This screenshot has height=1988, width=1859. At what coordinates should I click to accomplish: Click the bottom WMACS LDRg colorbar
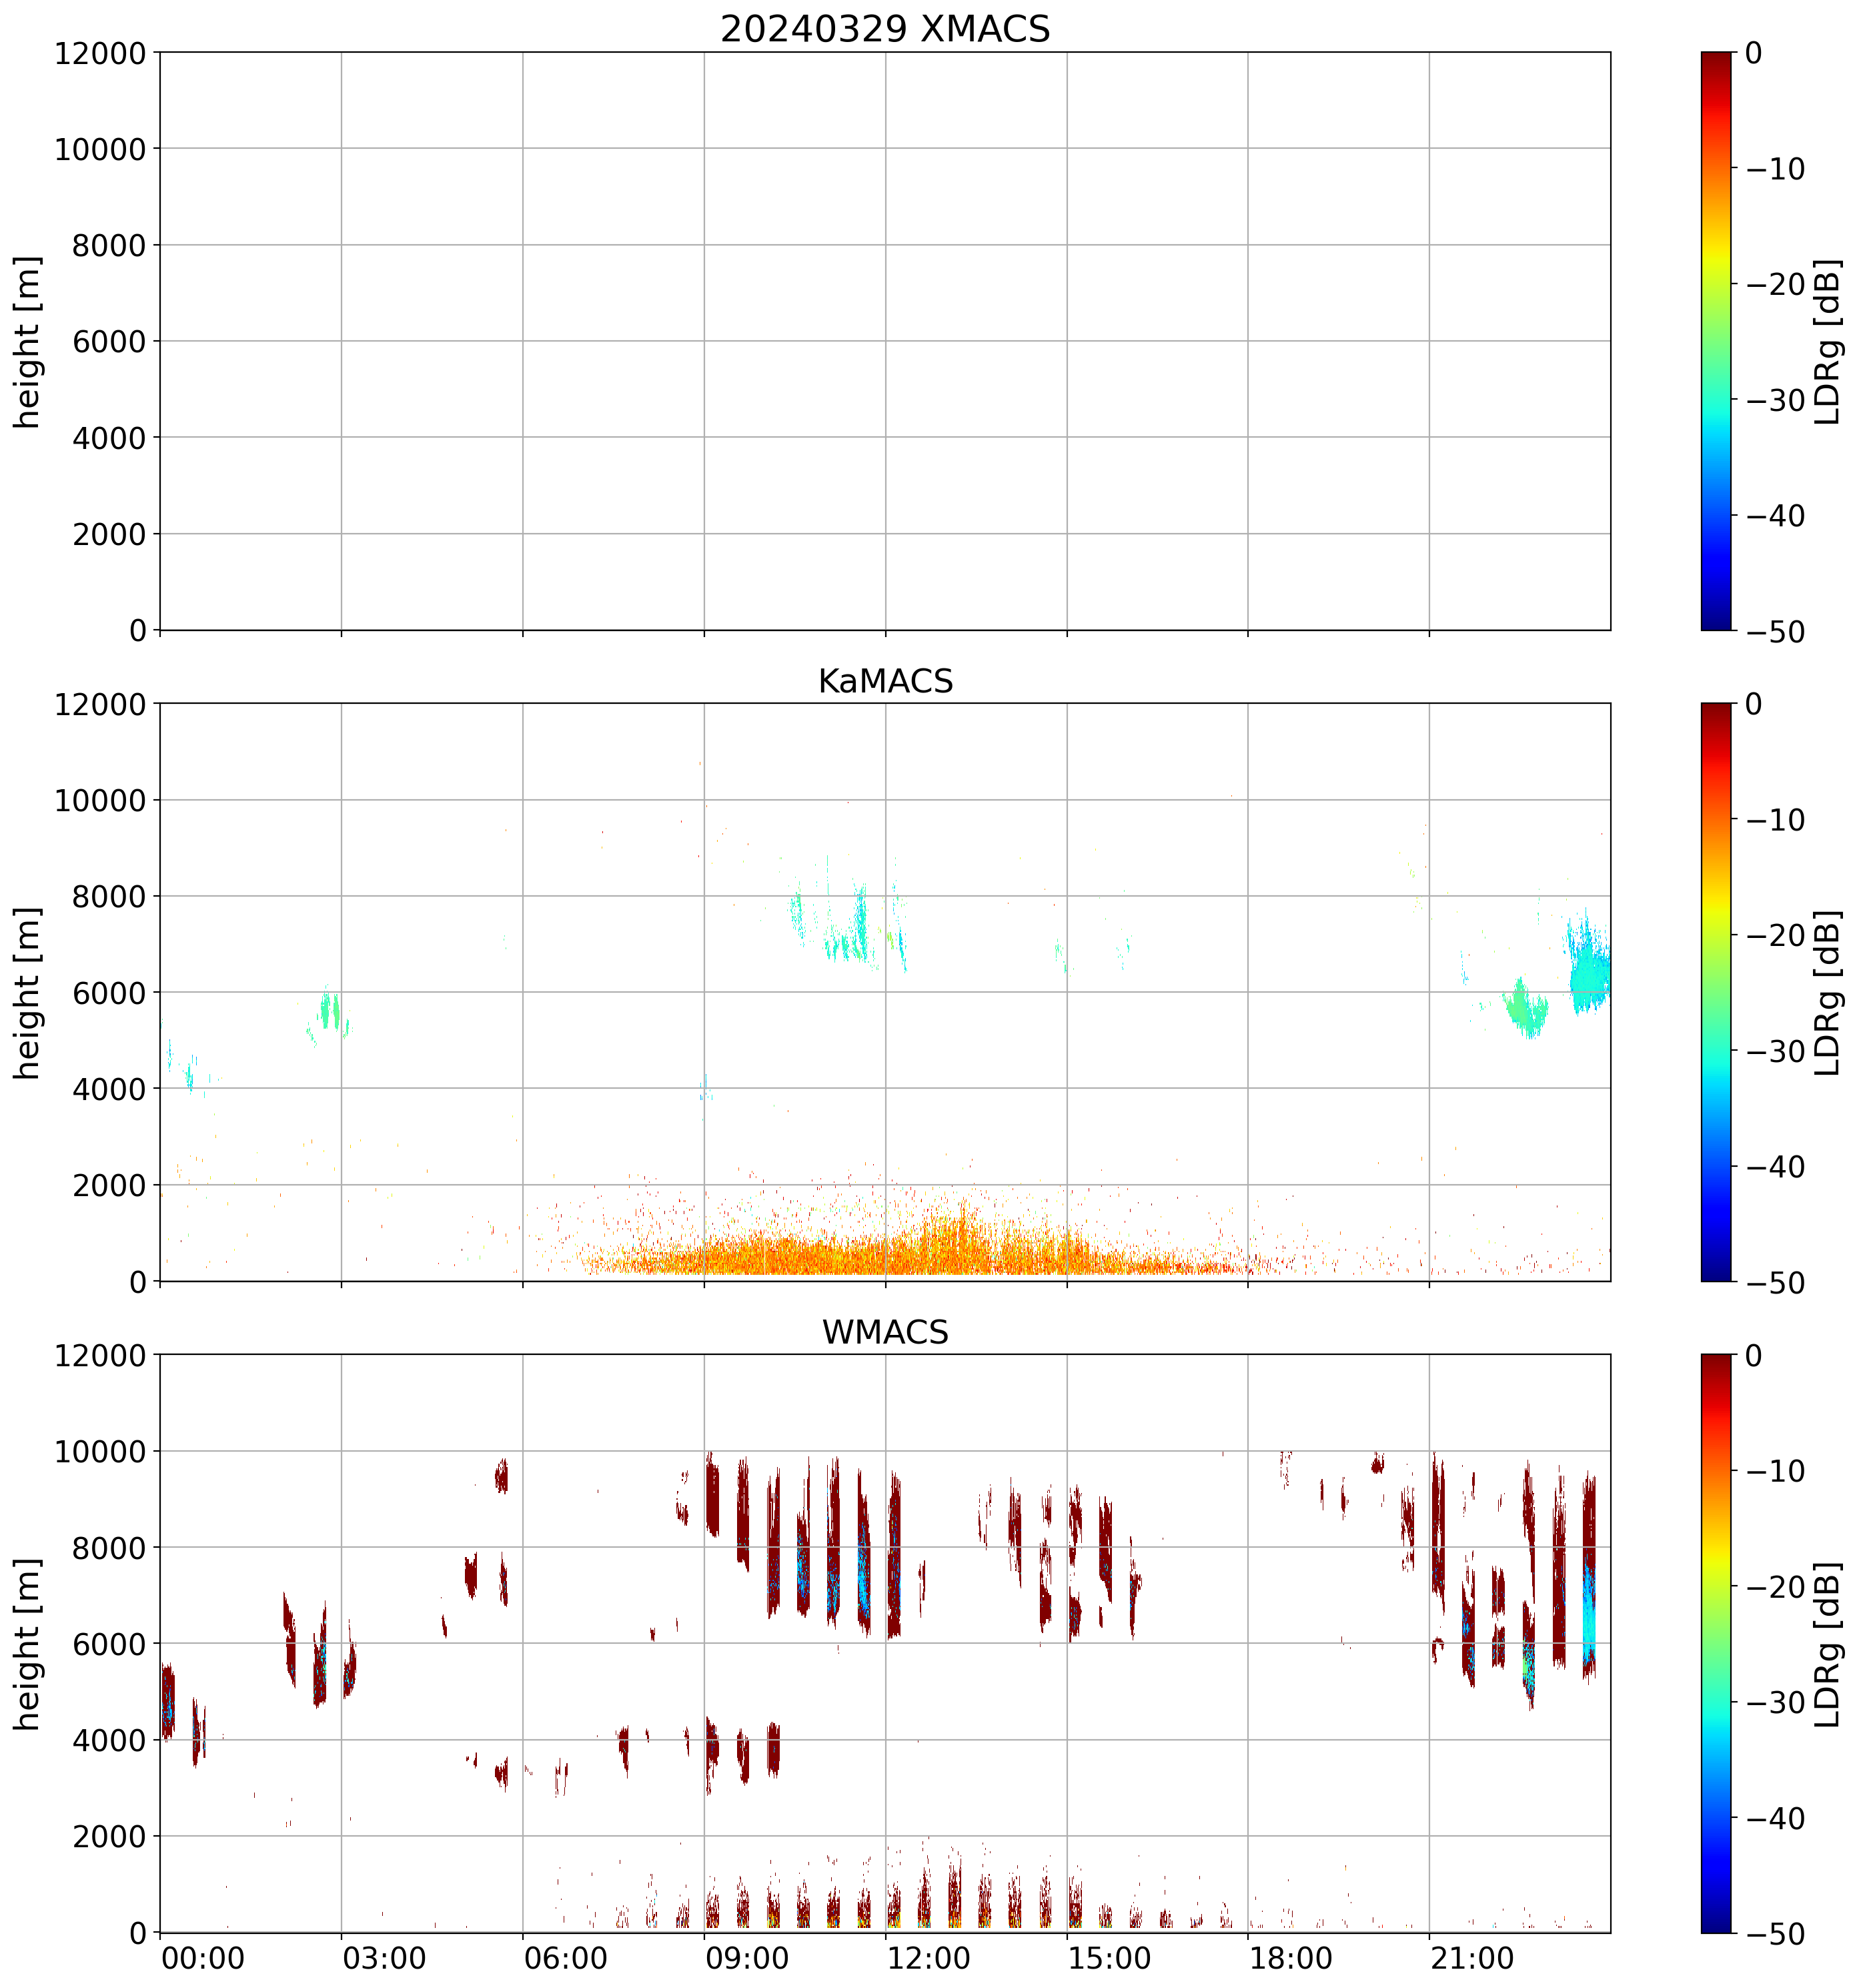(x=1716, y=1643)
